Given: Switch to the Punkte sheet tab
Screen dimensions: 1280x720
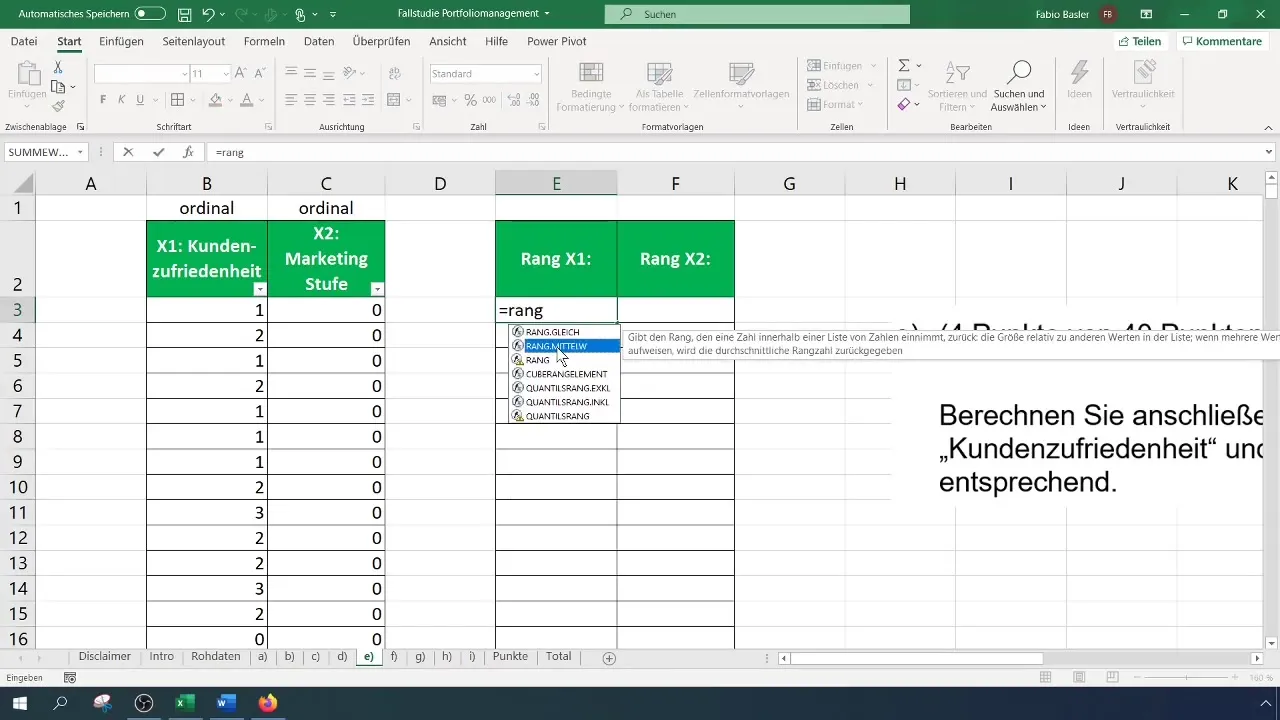Looking at the screenshot, I should (510, 657).
